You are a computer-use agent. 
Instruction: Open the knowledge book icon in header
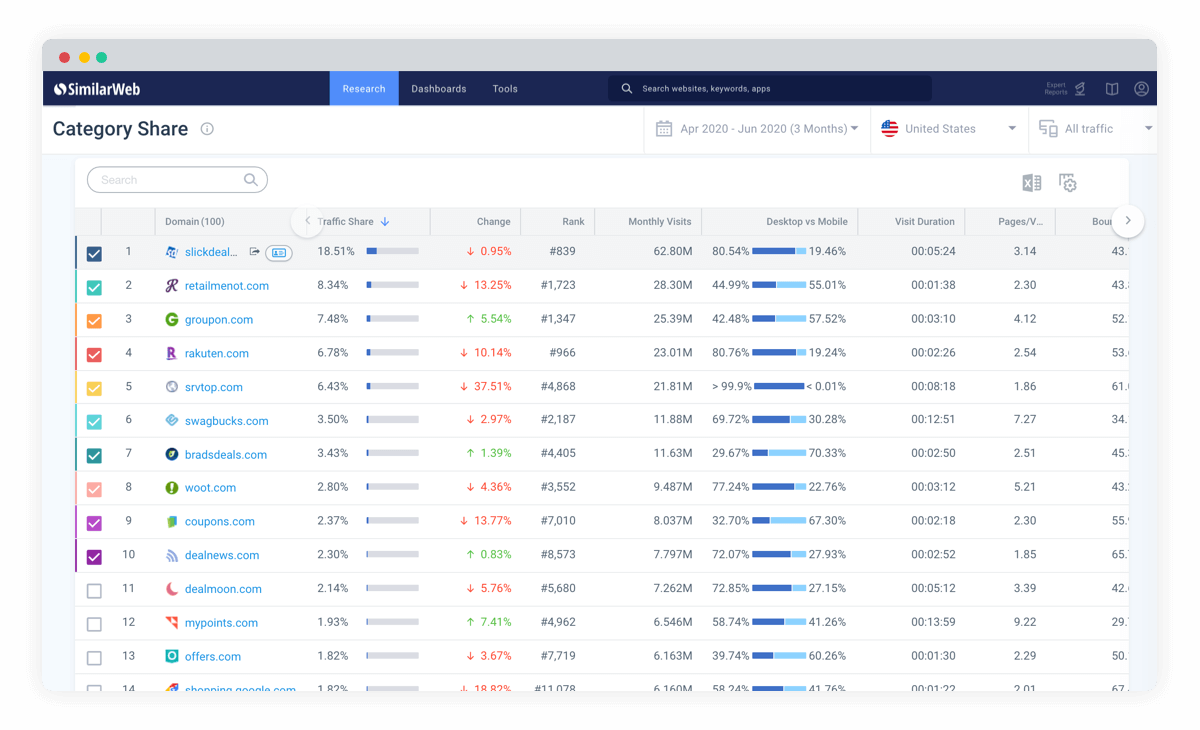pyautogui.click(x=1112, y=89)
